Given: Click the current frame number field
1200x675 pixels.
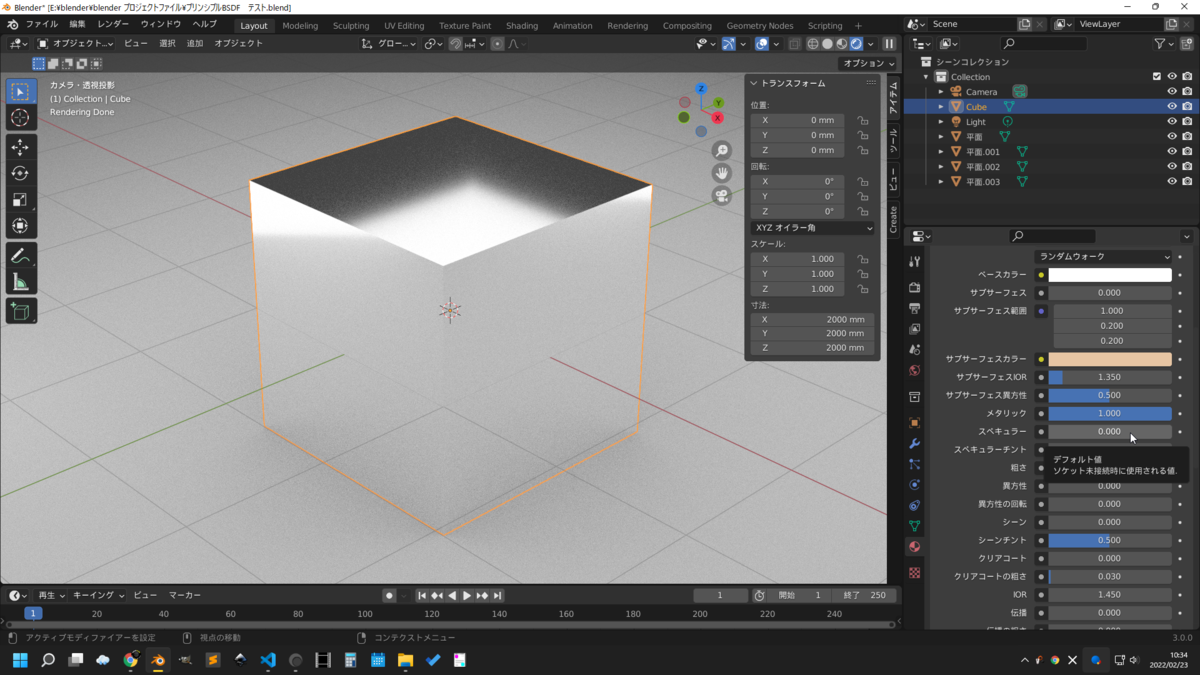Looking at the screenshot, I should coord(720,595).
